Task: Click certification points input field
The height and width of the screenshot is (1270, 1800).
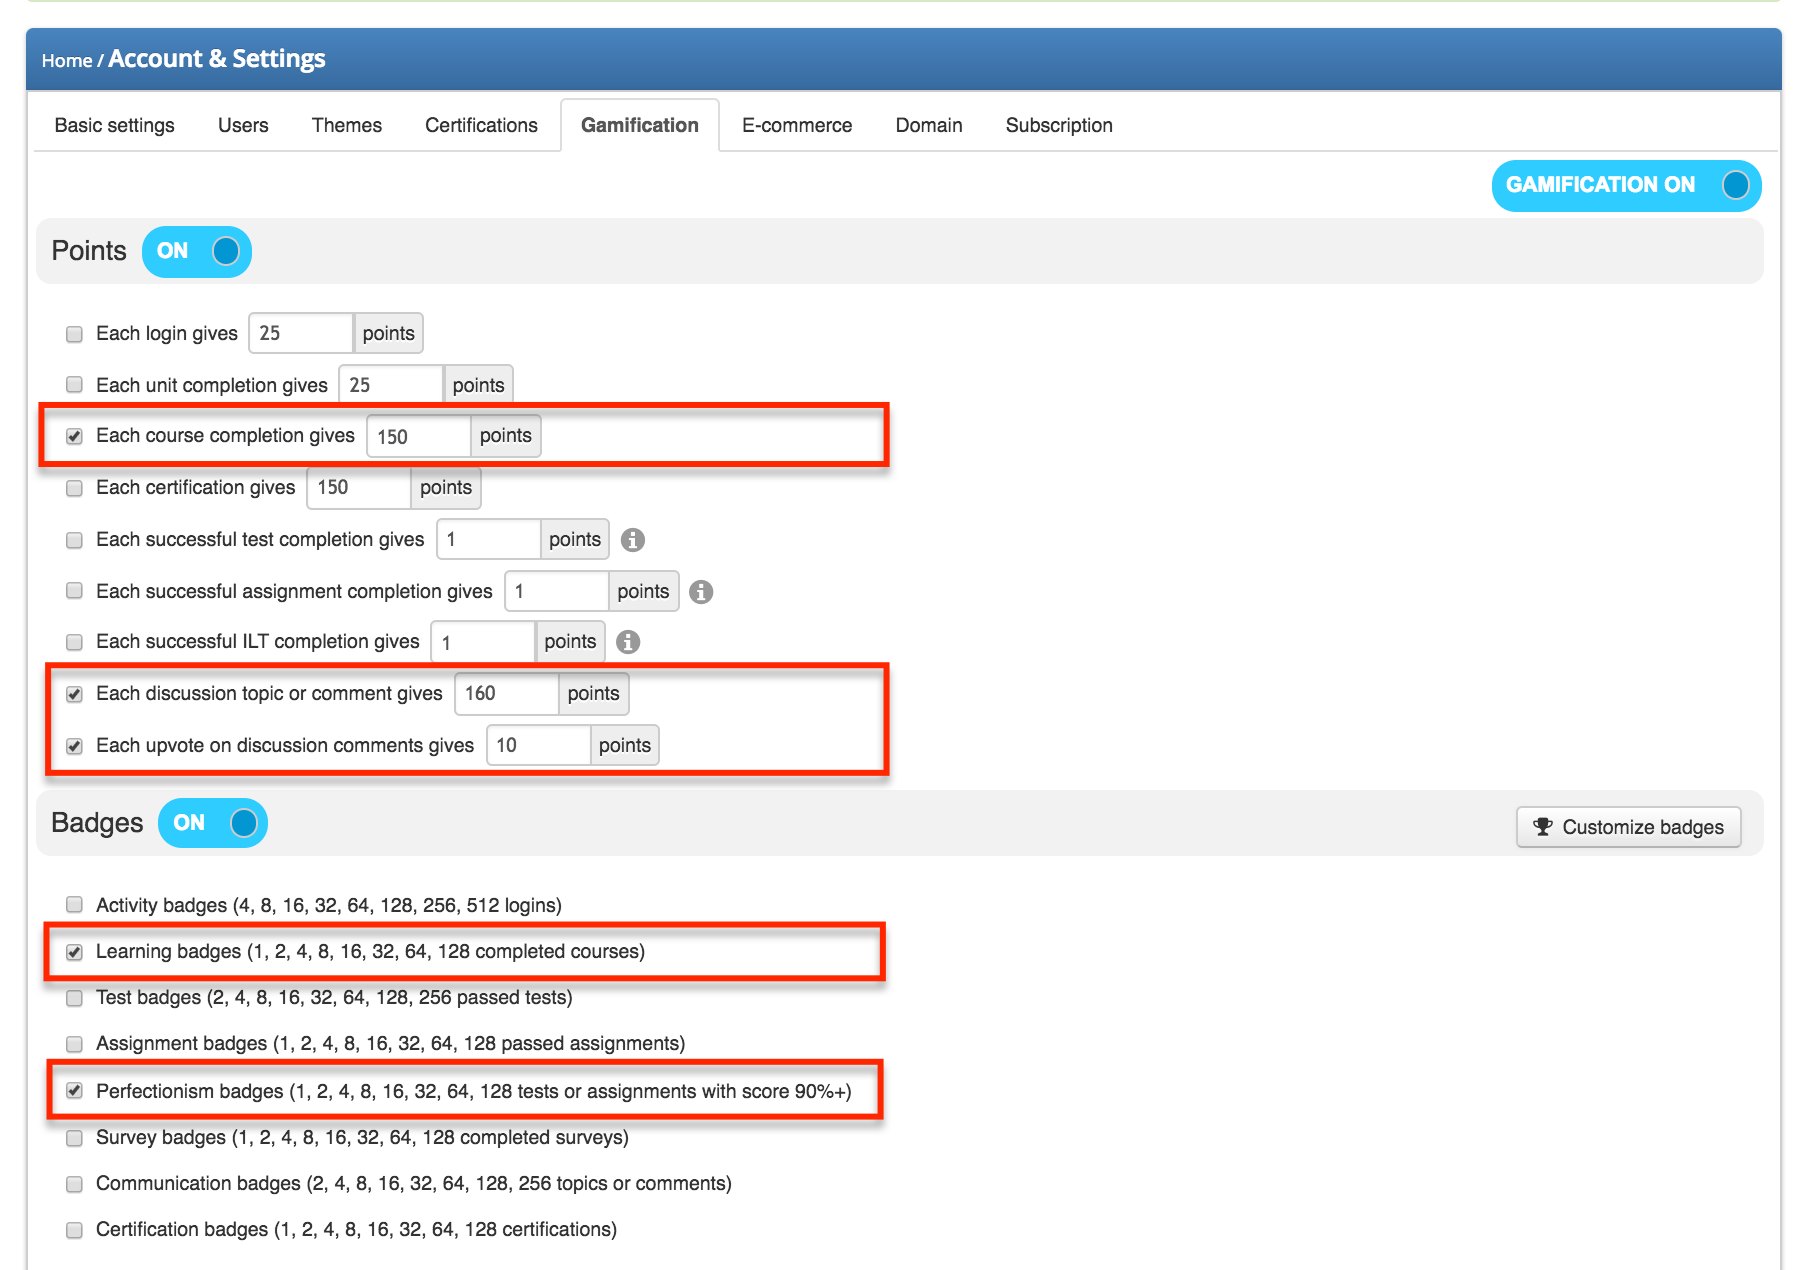Action: pos(359,488)
